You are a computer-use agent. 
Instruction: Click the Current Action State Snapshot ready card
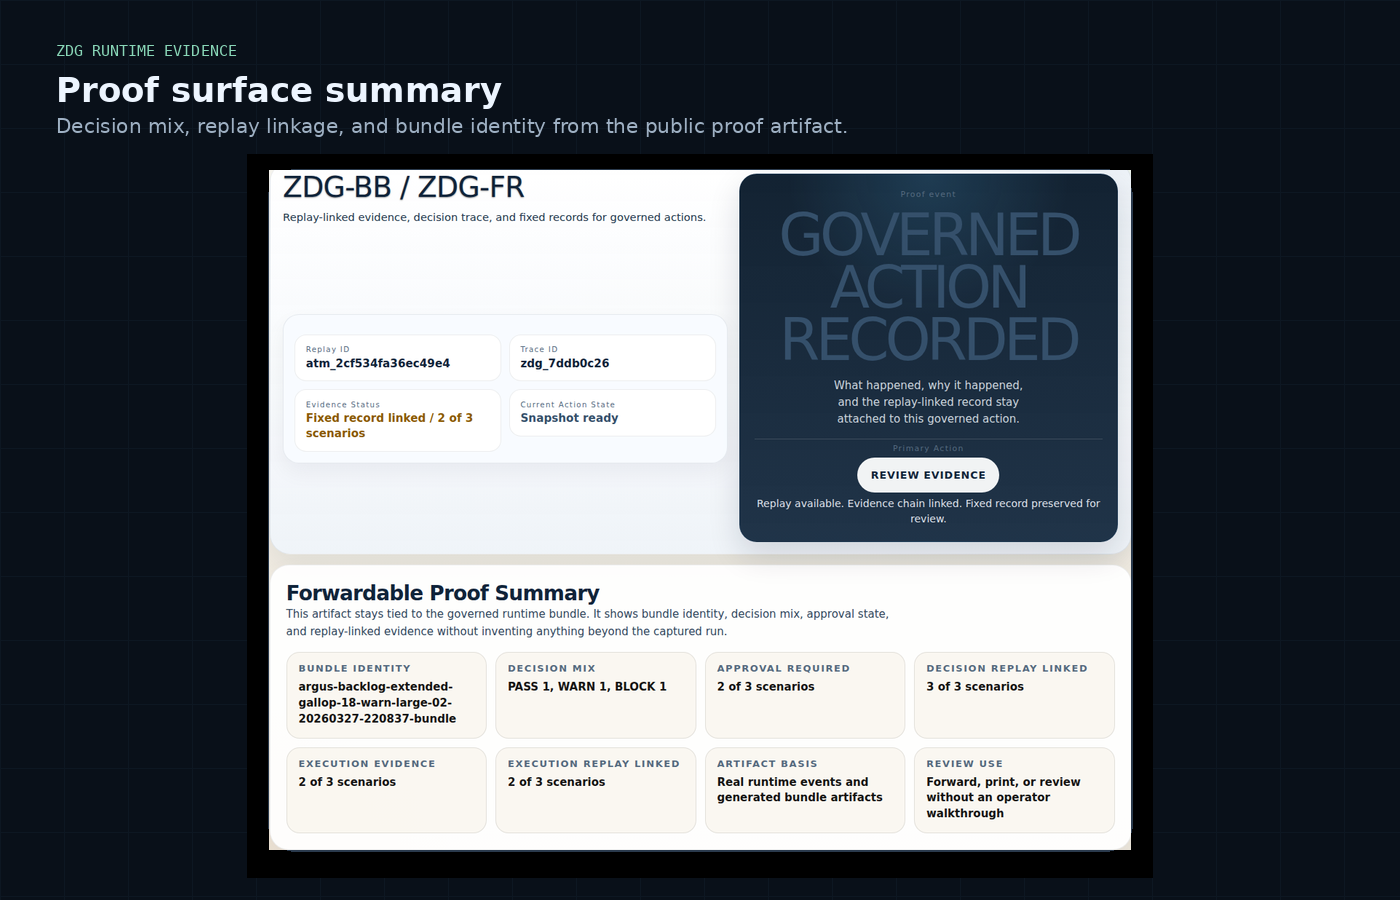[x=612, y=413]
